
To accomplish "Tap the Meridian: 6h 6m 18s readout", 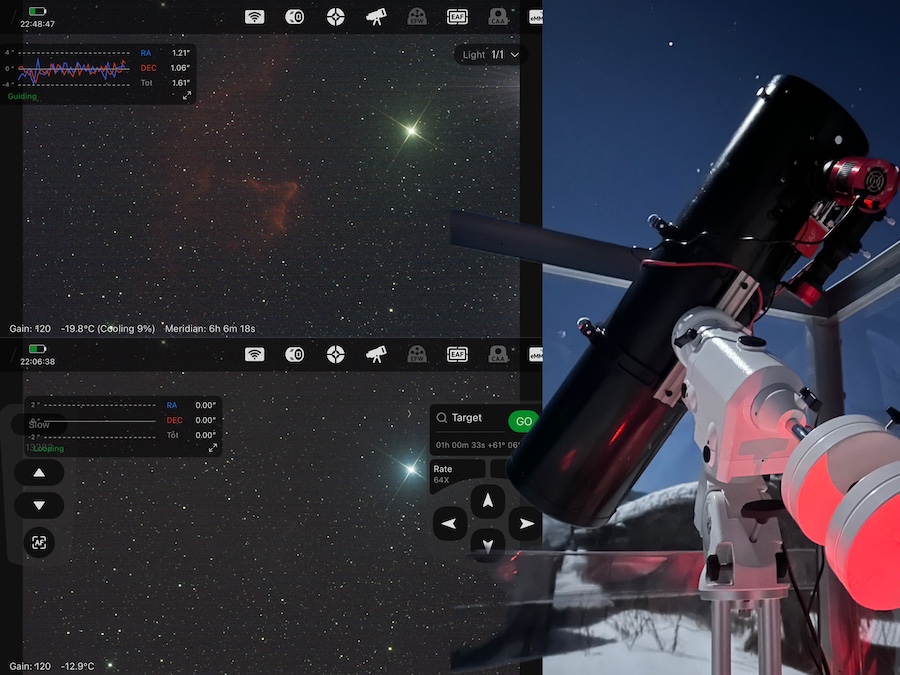I will click(x=210, y=329).
